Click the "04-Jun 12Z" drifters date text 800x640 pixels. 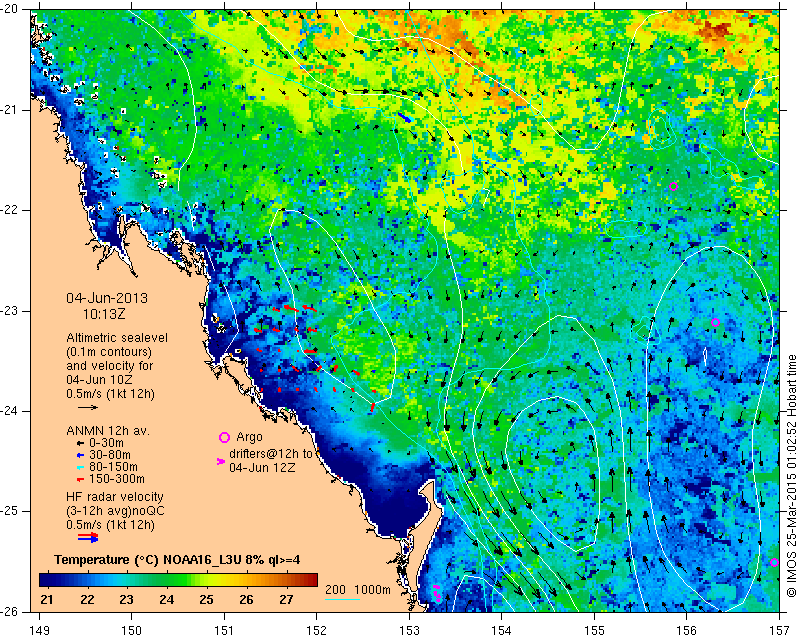click(x=262, y=467)
